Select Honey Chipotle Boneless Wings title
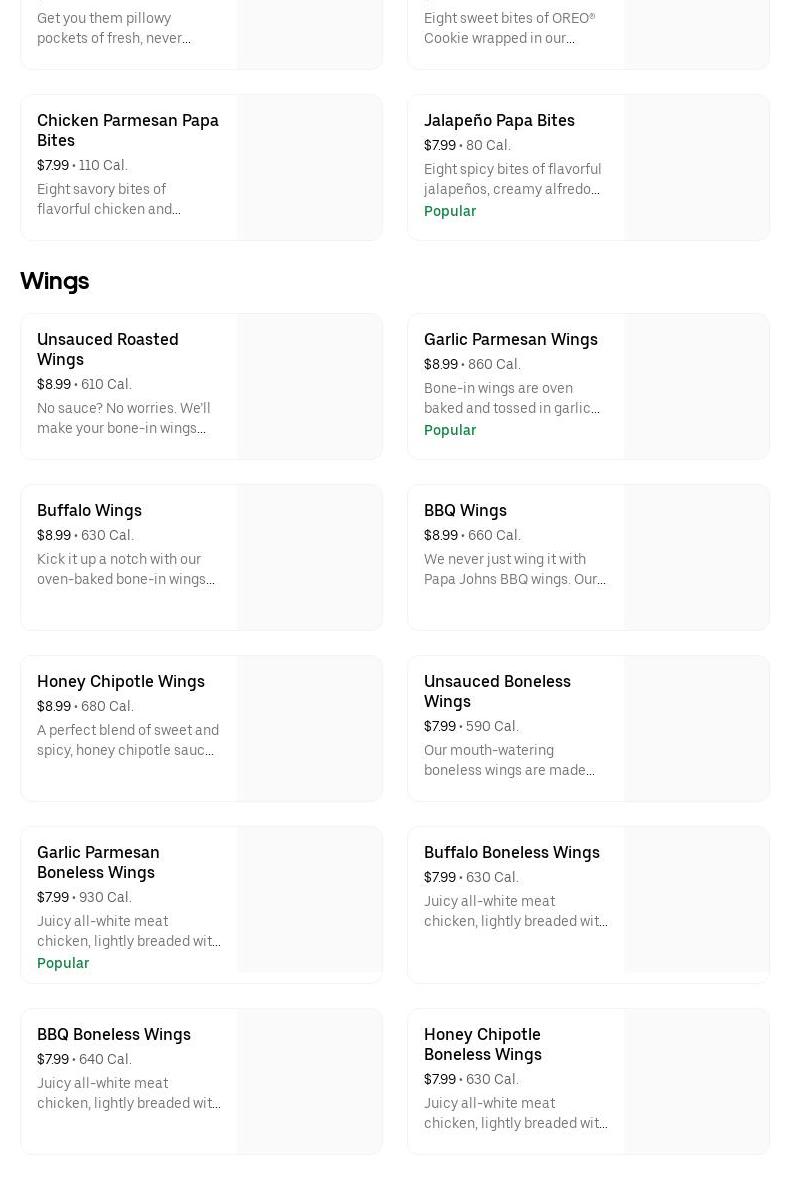The height and width of the screenshot is (1181, 804). click(482, 1044)
